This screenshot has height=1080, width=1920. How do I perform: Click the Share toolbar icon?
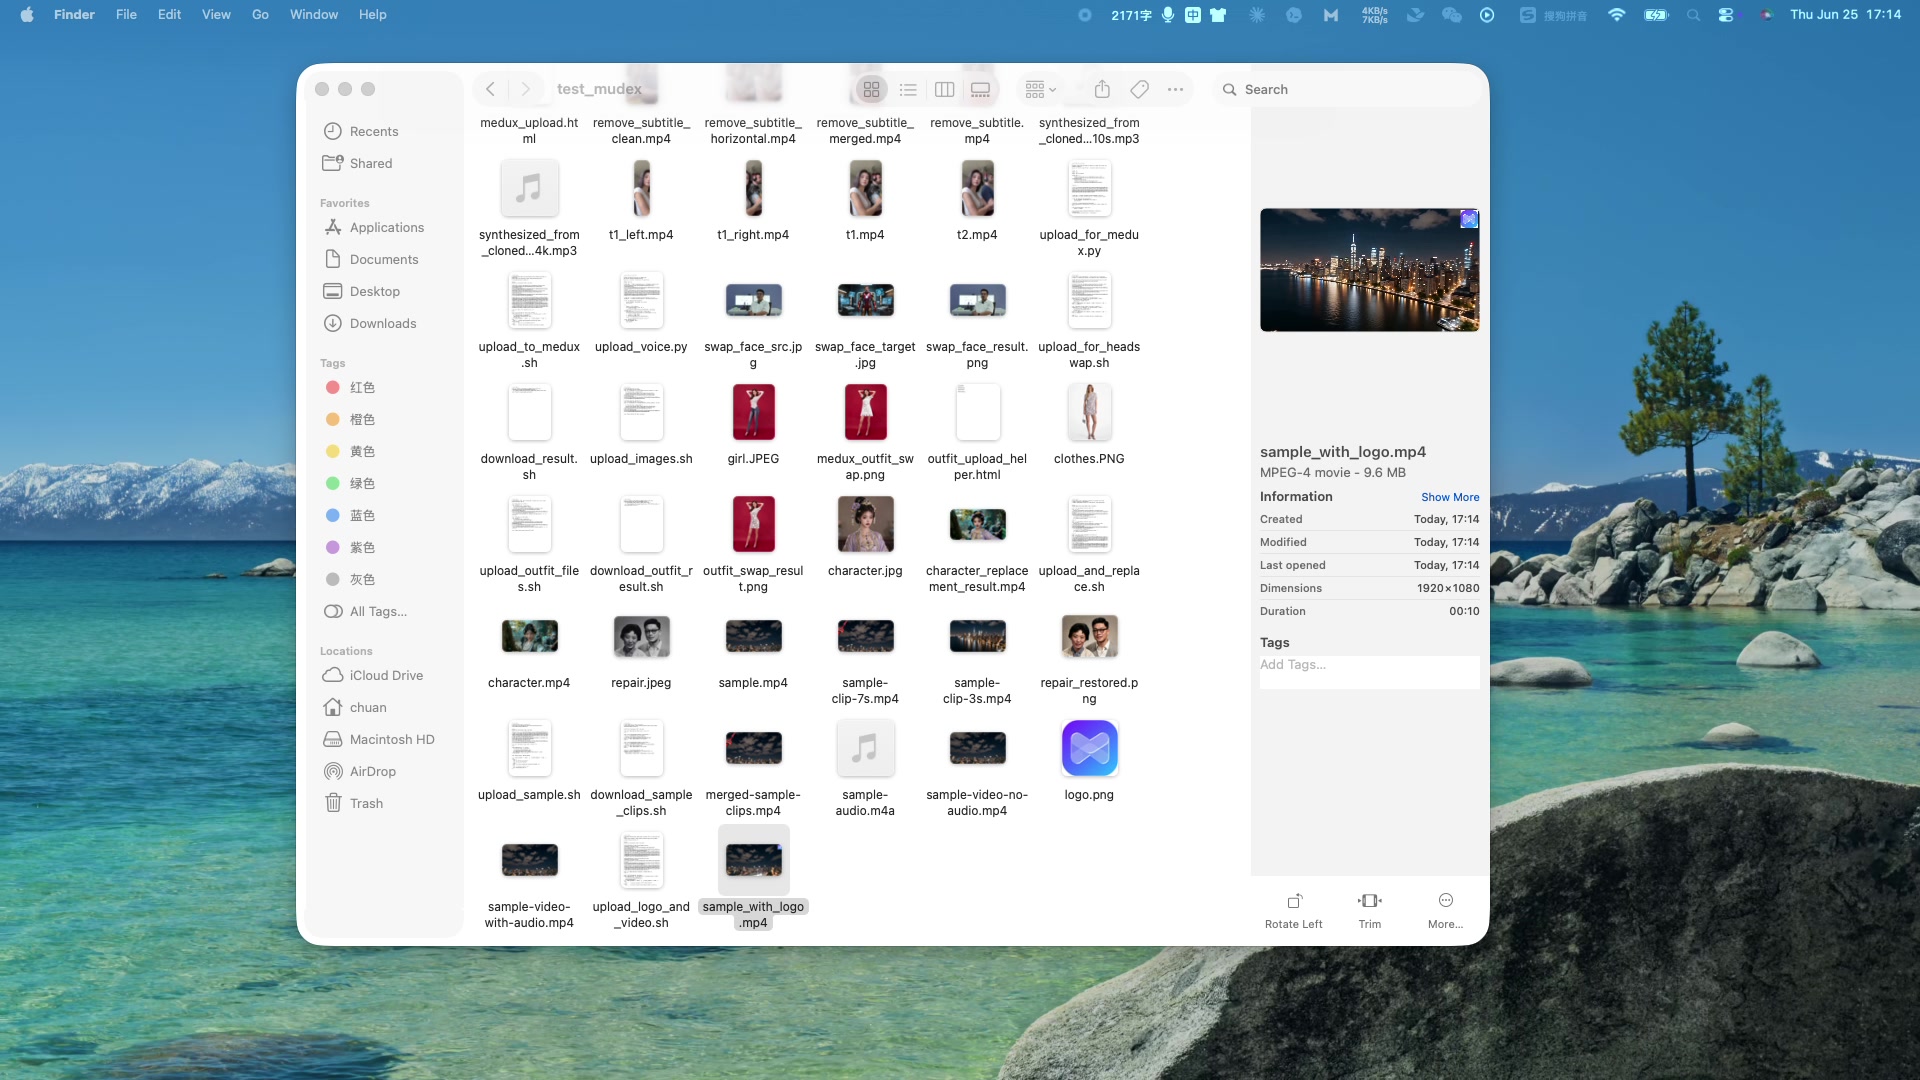click(x=1102, y=90)
